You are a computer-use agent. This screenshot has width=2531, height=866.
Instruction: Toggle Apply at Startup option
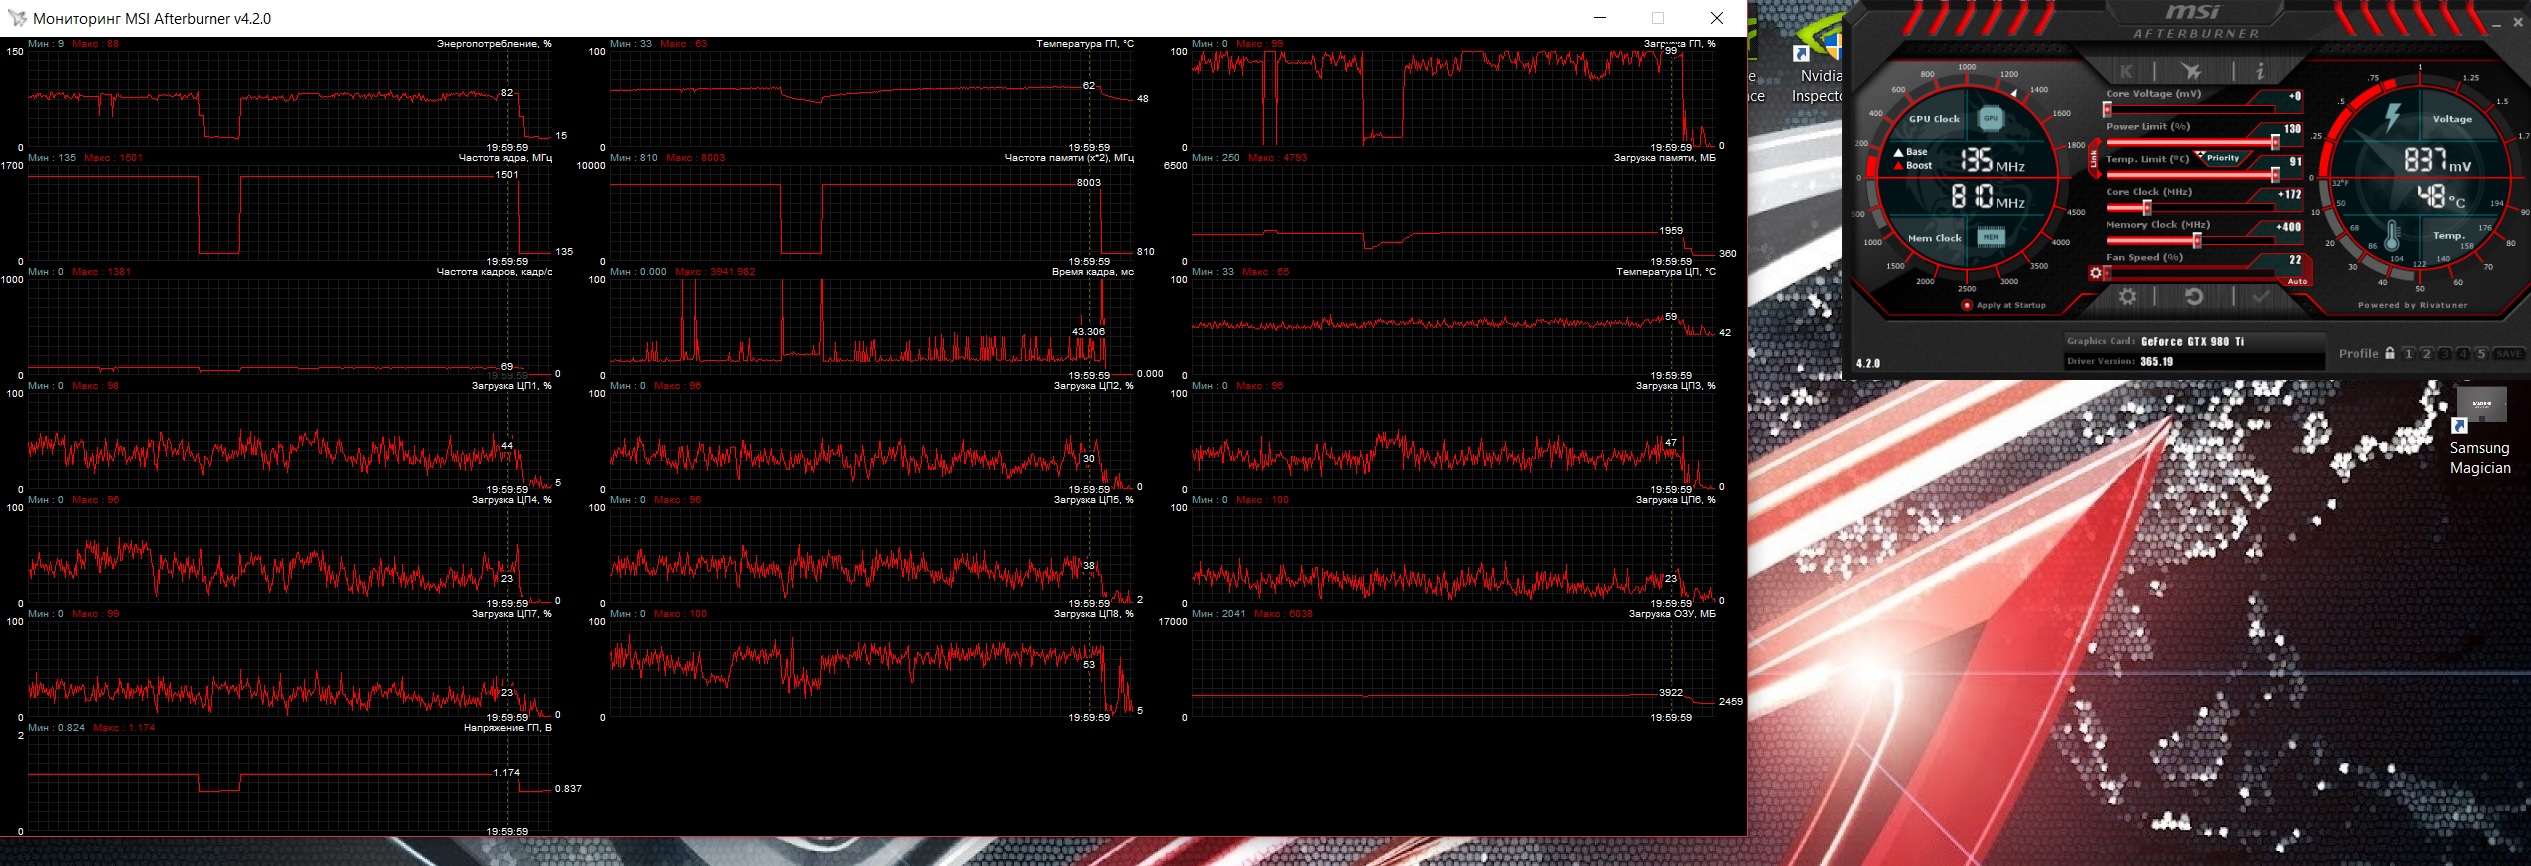[x=2004, y=305]
